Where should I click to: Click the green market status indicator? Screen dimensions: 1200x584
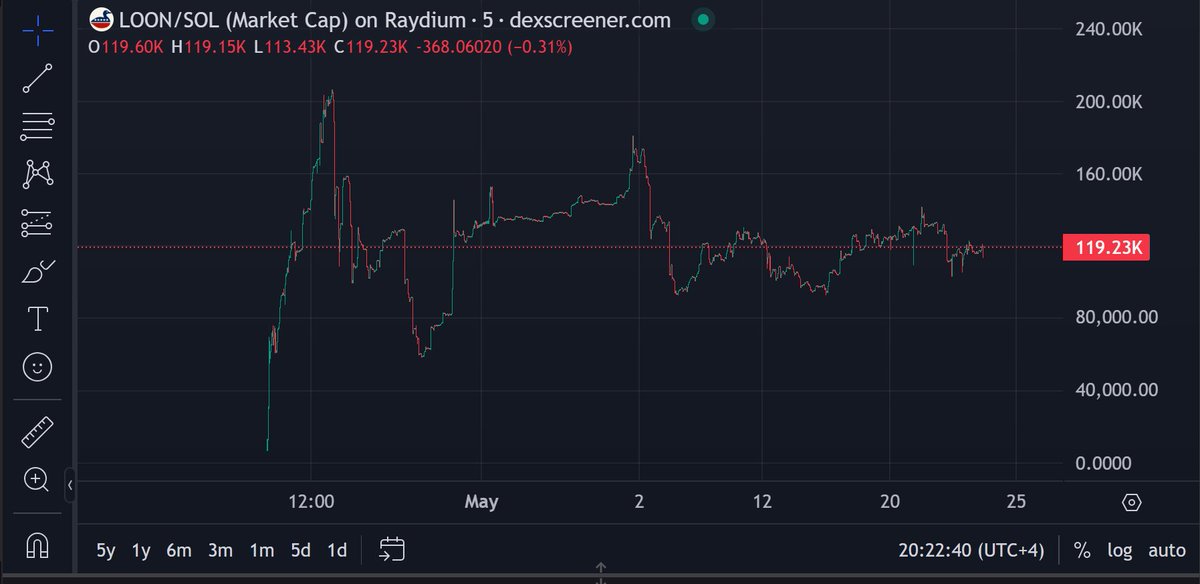click(x=703, y=19)
